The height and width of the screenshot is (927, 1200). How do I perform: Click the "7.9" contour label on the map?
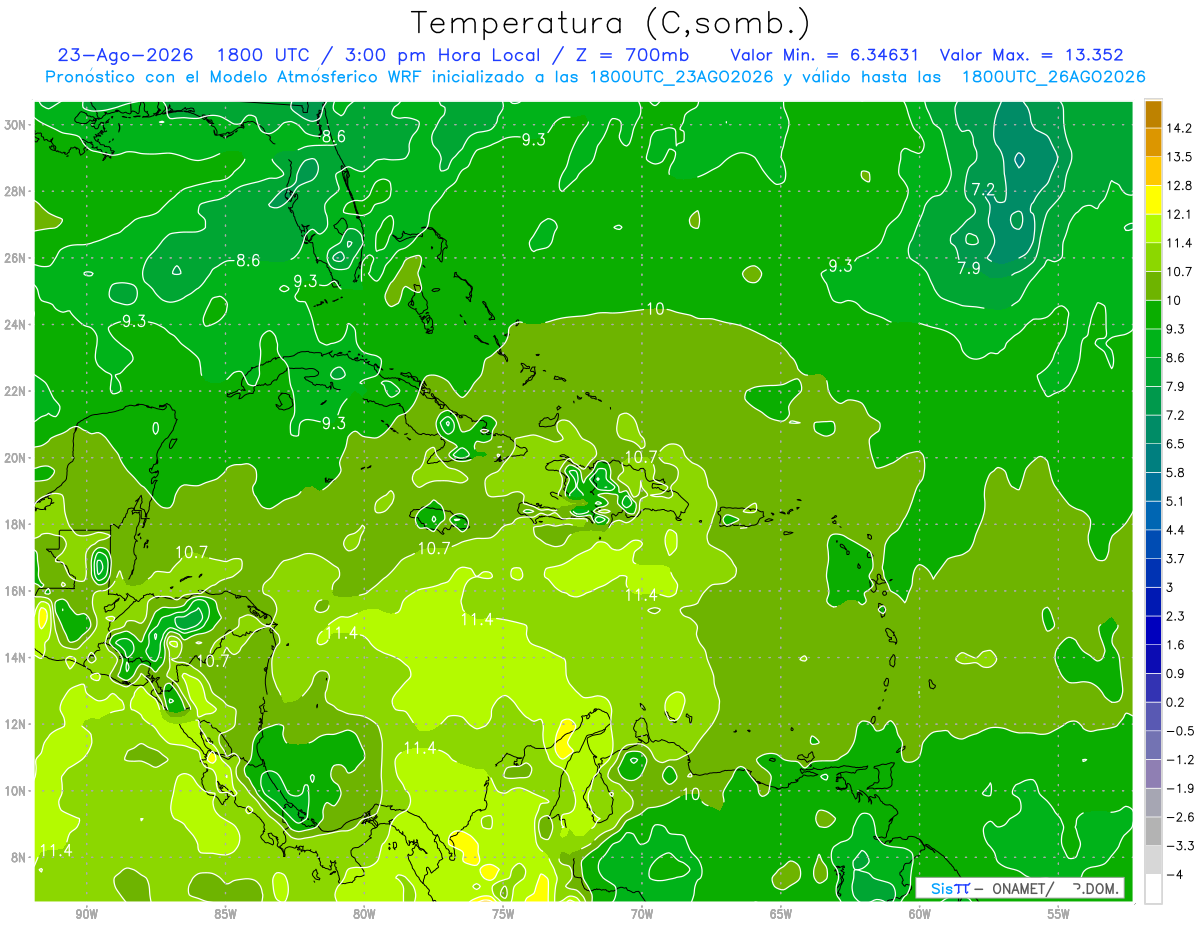(968, 268)
